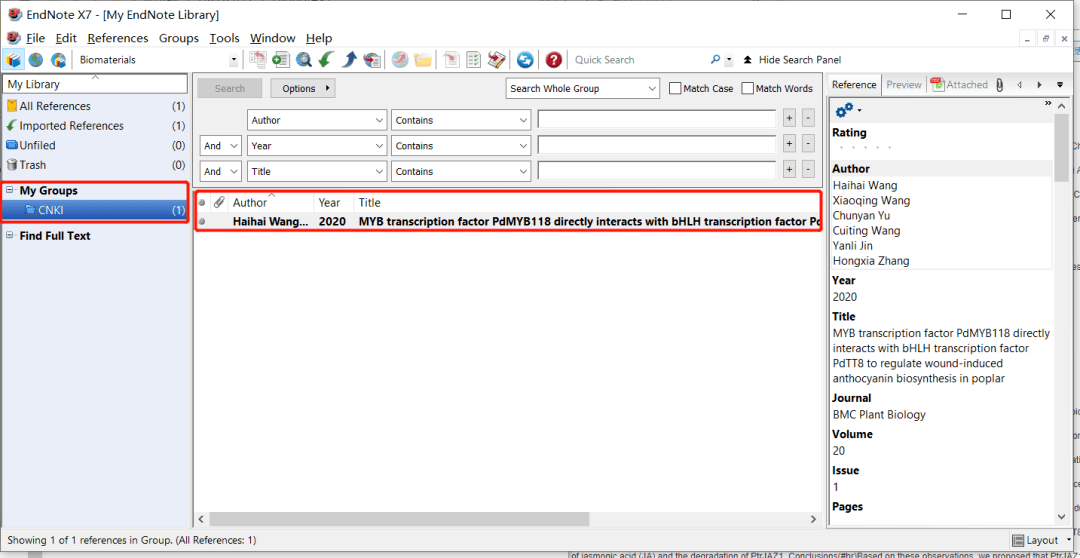Click read/unread dot column header
This screenshot has width=1080, height=558.
(x=202, y=203)
